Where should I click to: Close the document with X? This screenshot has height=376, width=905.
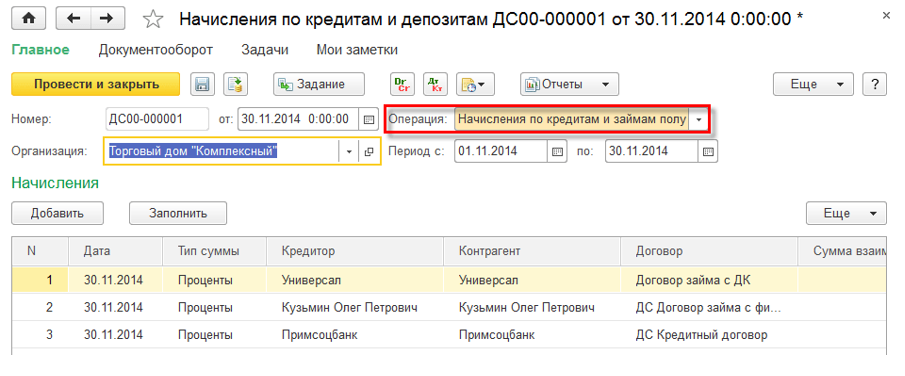point(886,17)
